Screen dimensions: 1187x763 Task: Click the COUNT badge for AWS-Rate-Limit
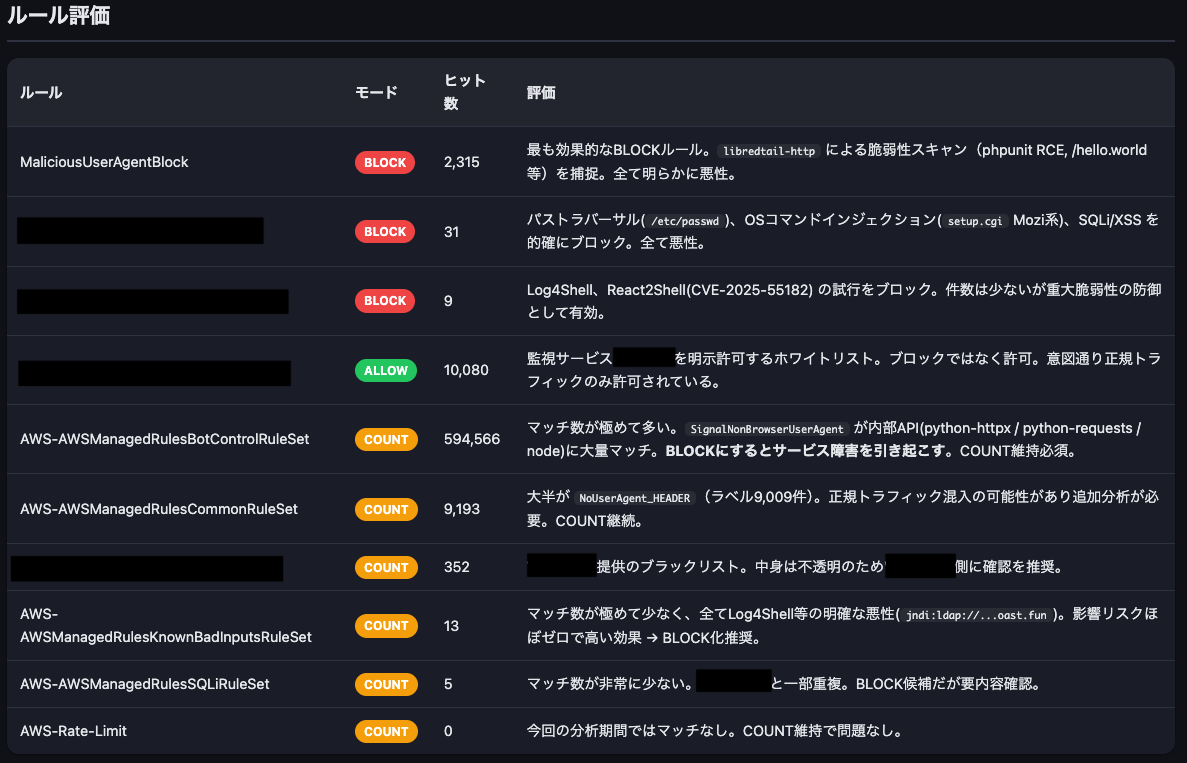386,731
